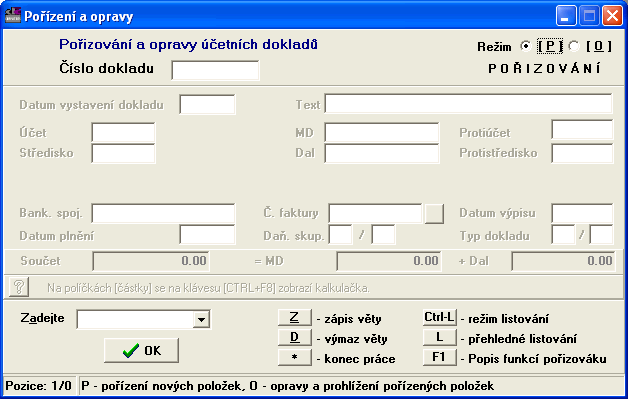Screen dimensions: 628x399
Task: Click the Datum vystavení dokladu field
Action: point(207,104)
